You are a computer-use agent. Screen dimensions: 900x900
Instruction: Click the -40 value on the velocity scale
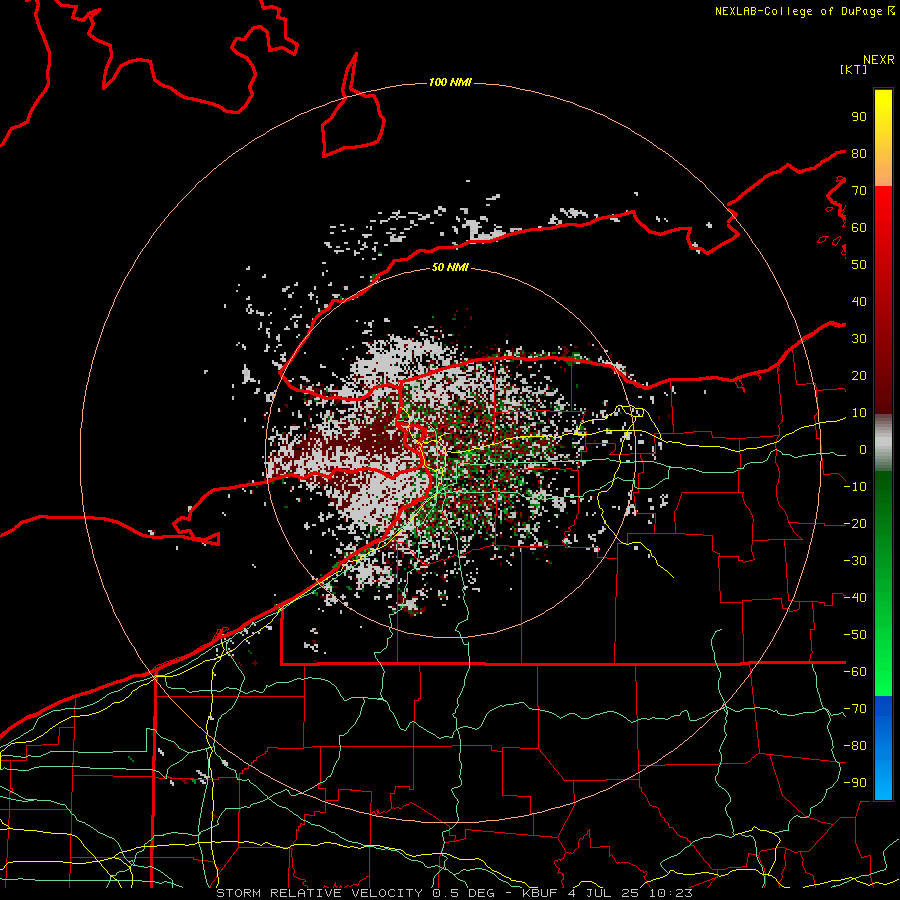tap(855, 598)
